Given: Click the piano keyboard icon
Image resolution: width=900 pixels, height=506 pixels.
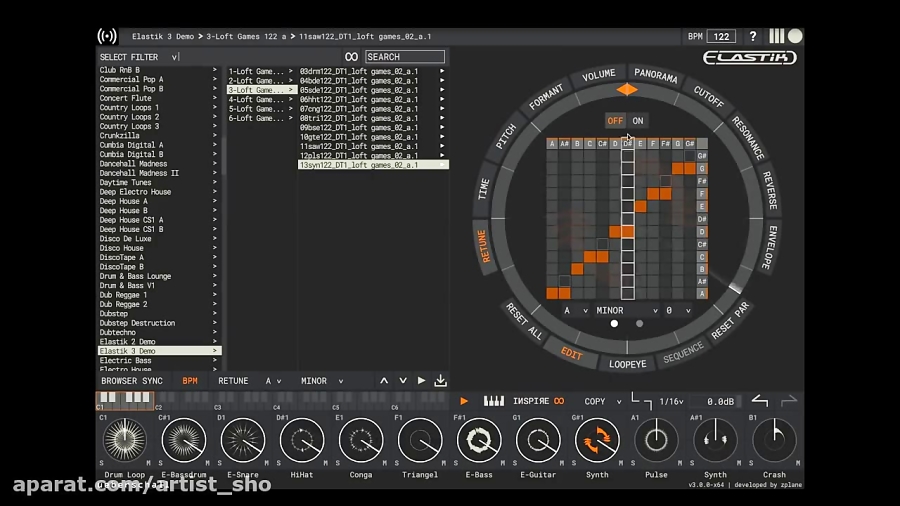Looking at the screenshot, I should (x=493, y=401).
